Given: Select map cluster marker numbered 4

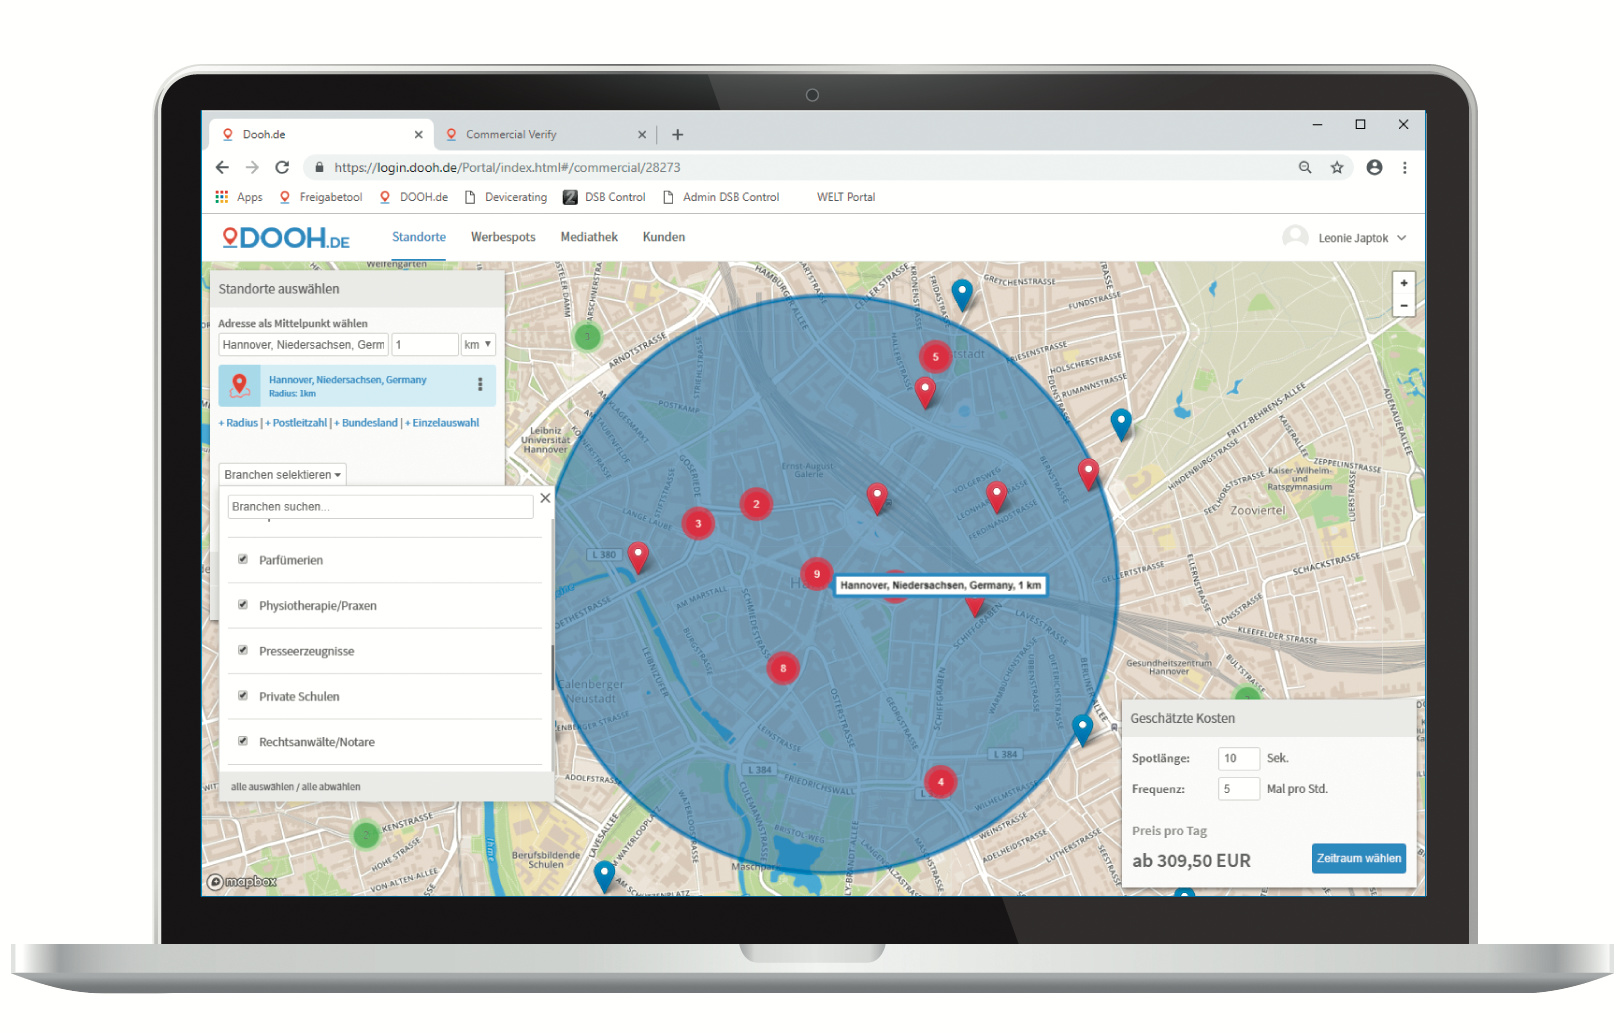Looking at the screenshot, I should [940, 782].
